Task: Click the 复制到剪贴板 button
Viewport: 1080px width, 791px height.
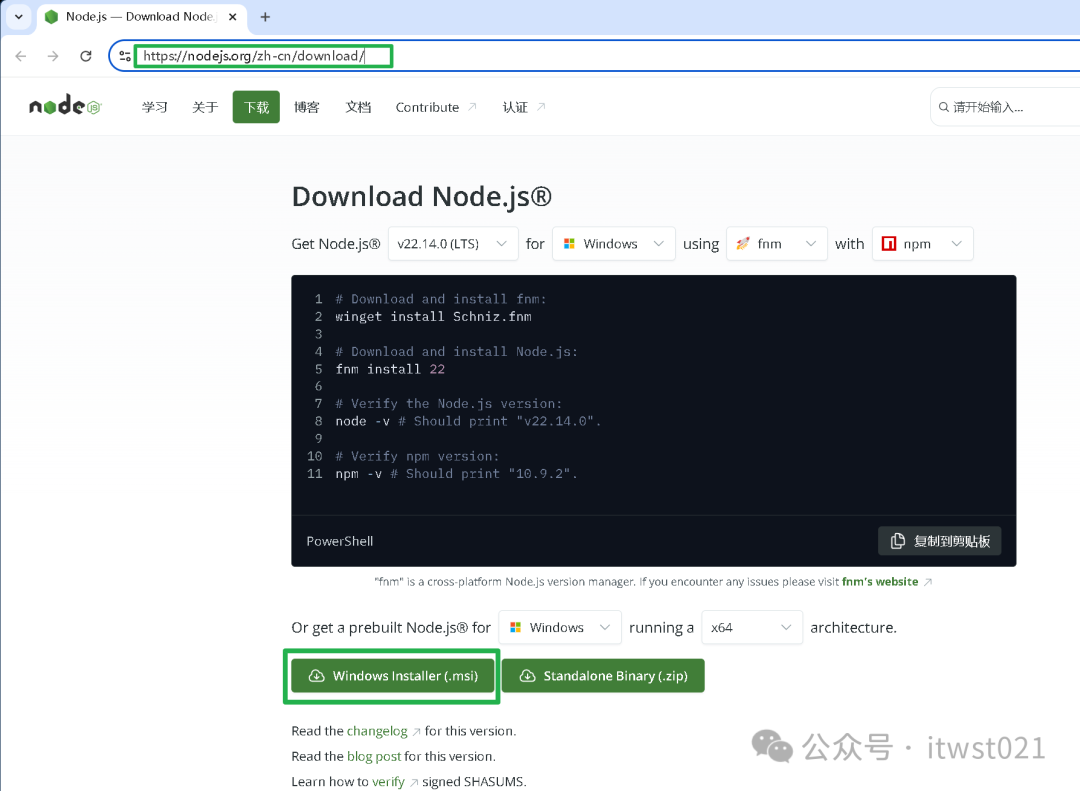Action: tap(939, 541)
